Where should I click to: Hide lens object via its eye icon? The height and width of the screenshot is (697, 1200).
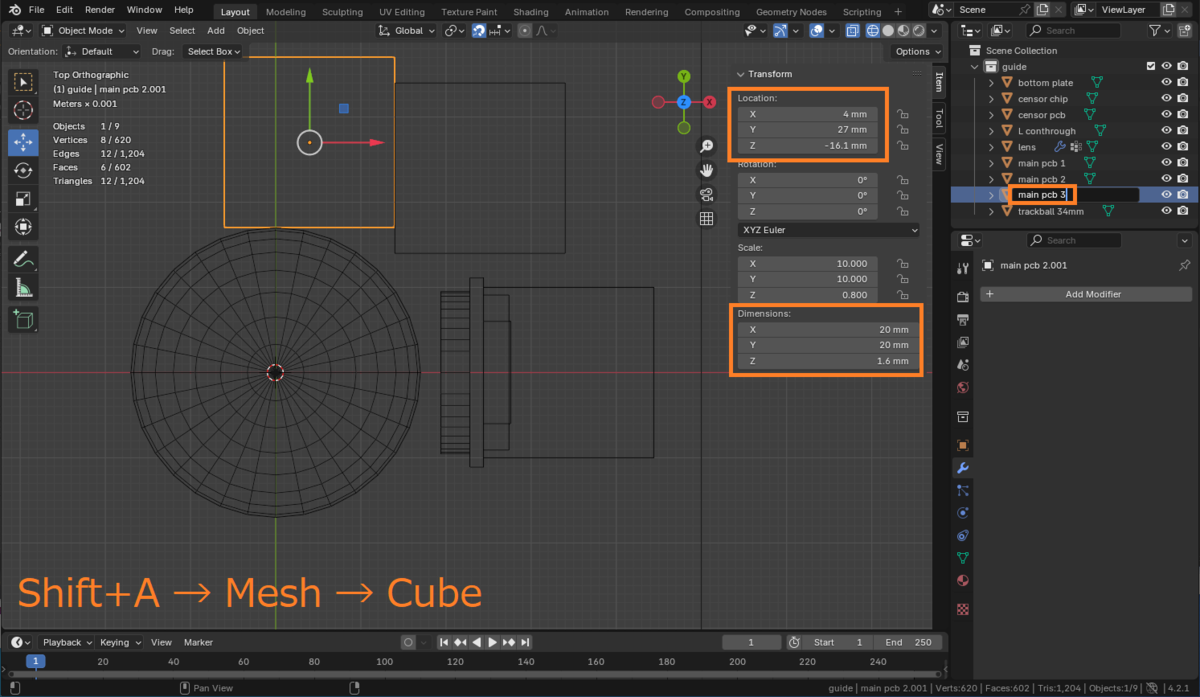point(1166,147)
